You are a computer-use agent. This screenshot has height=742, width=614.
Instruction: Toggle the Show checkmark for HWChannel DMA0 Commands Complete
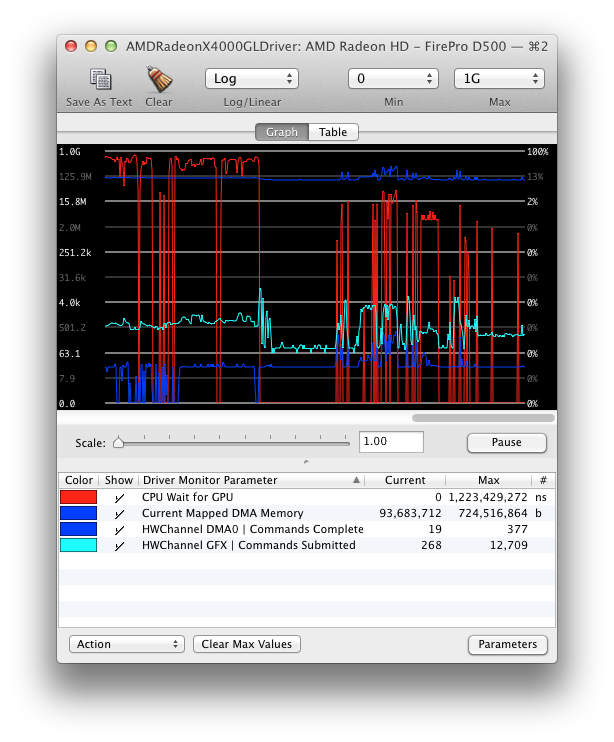pos(119,530)
